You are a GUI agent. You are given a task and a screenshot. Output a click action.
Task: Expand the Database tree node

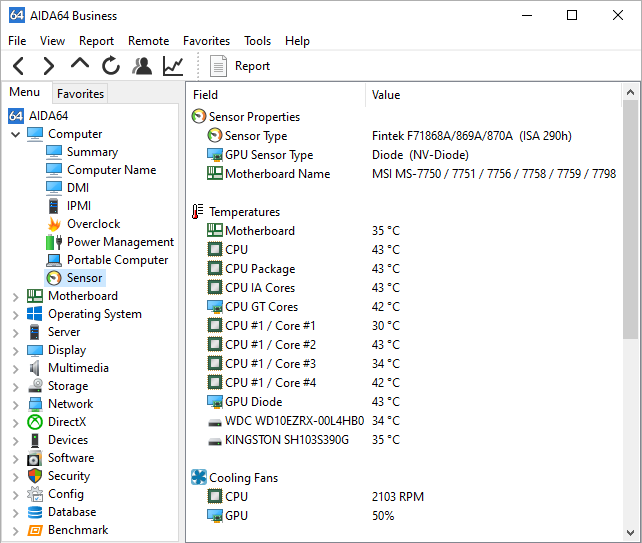pos(16,513)
